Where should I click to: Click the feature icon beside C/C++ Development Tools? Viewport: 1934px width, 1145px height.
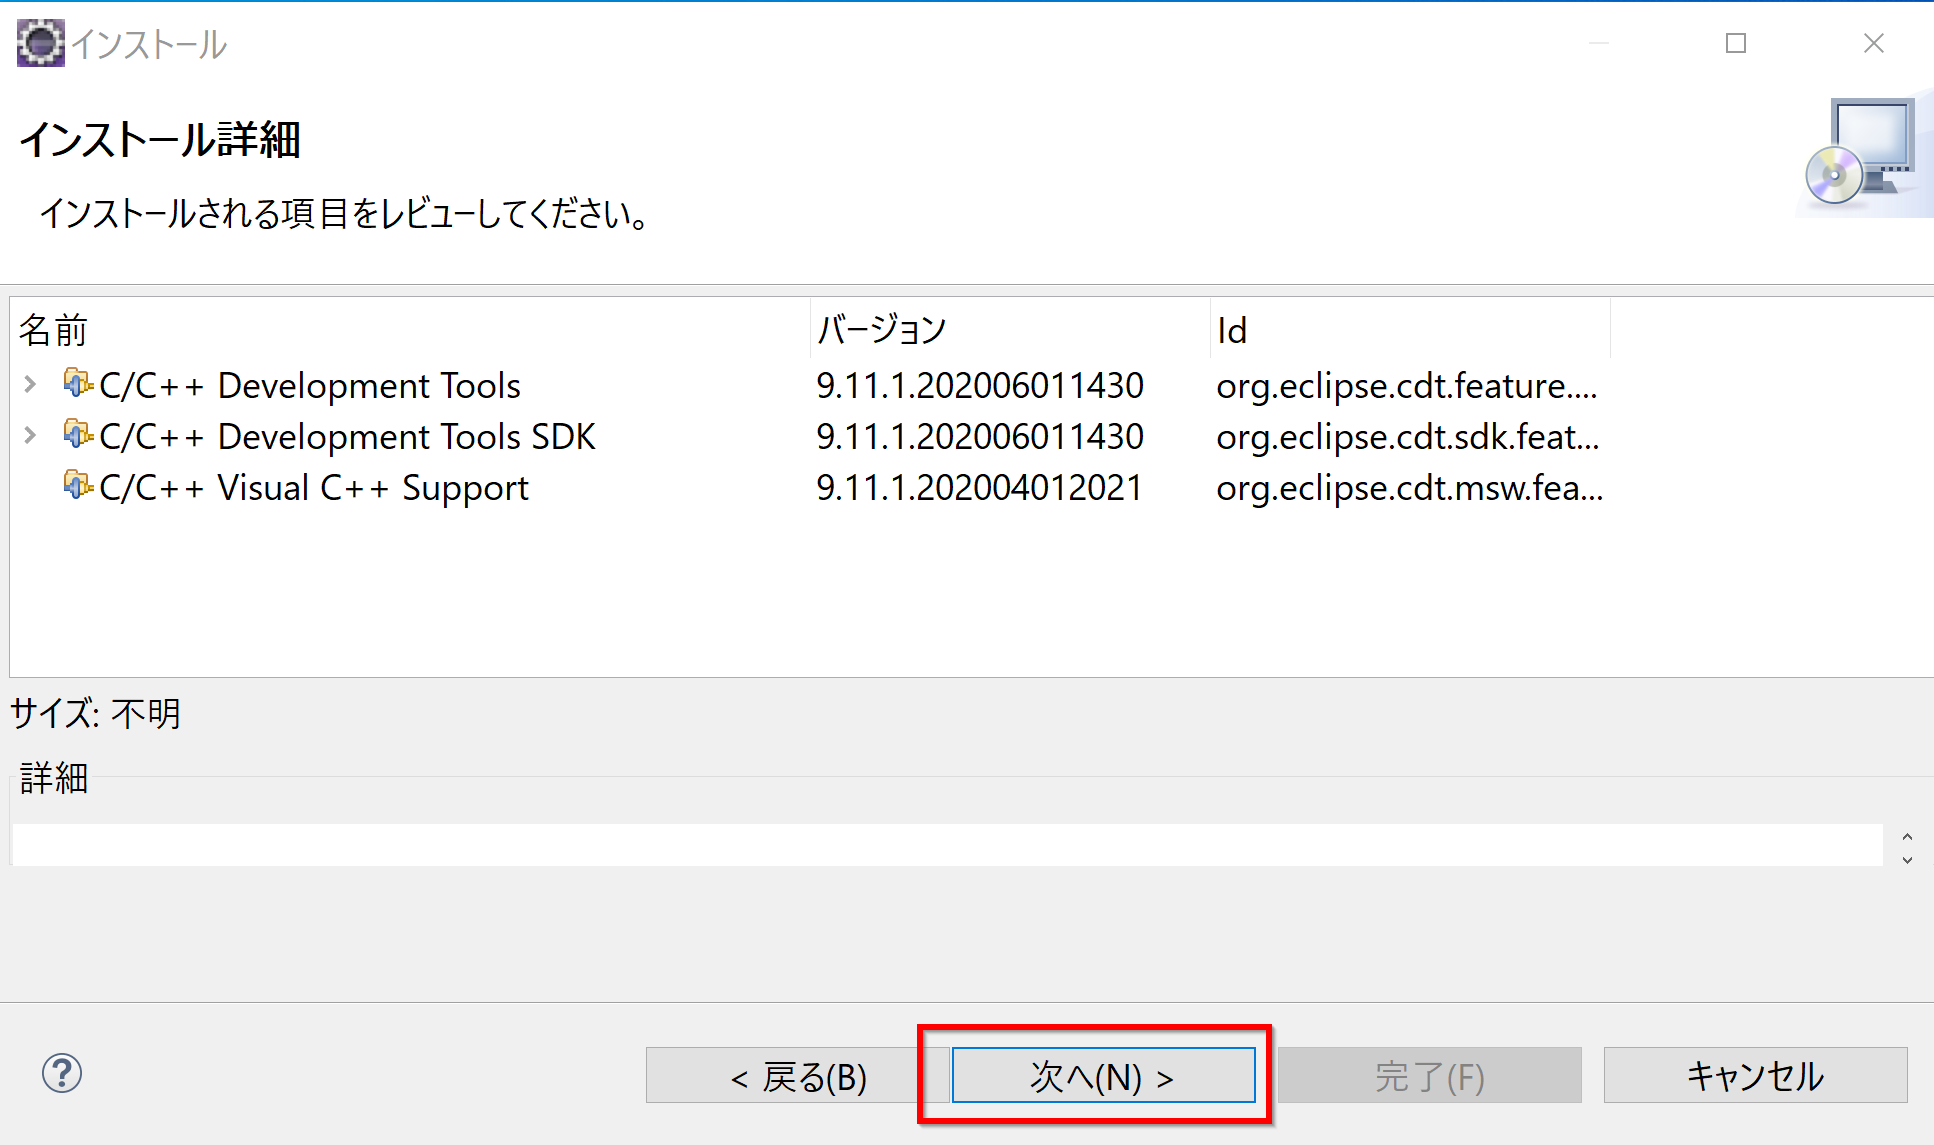click(78, 383)
